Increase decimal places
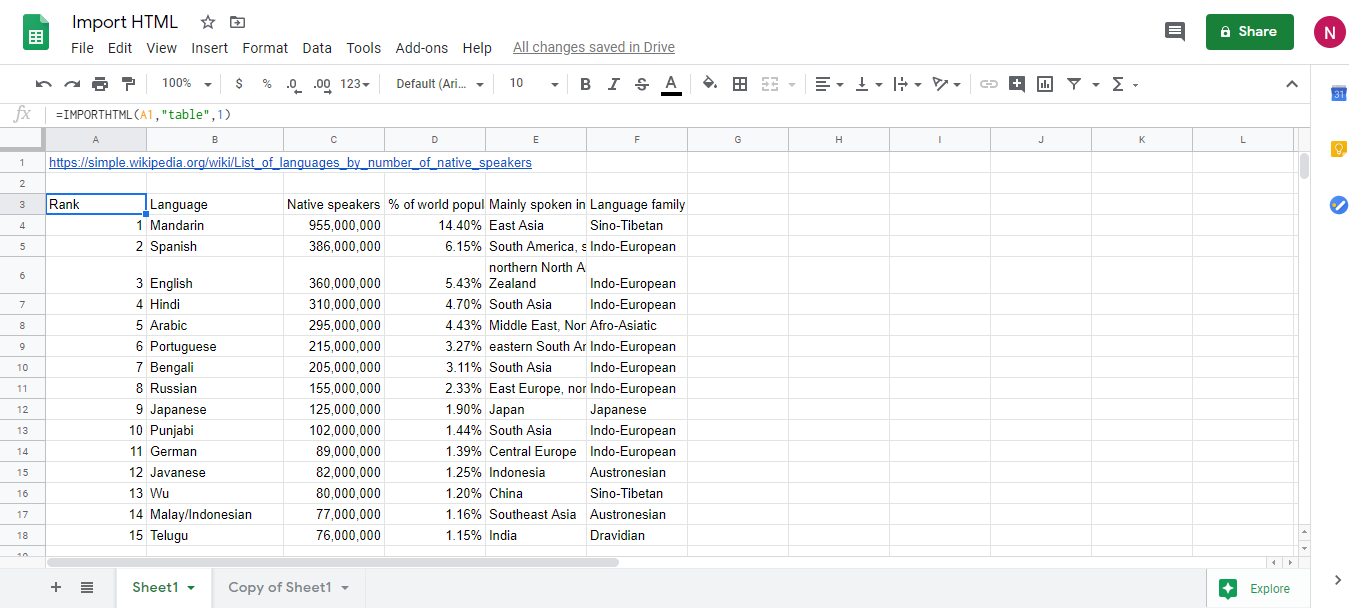The height and width of the screenshot is (608, 1349). pos(322,84)
